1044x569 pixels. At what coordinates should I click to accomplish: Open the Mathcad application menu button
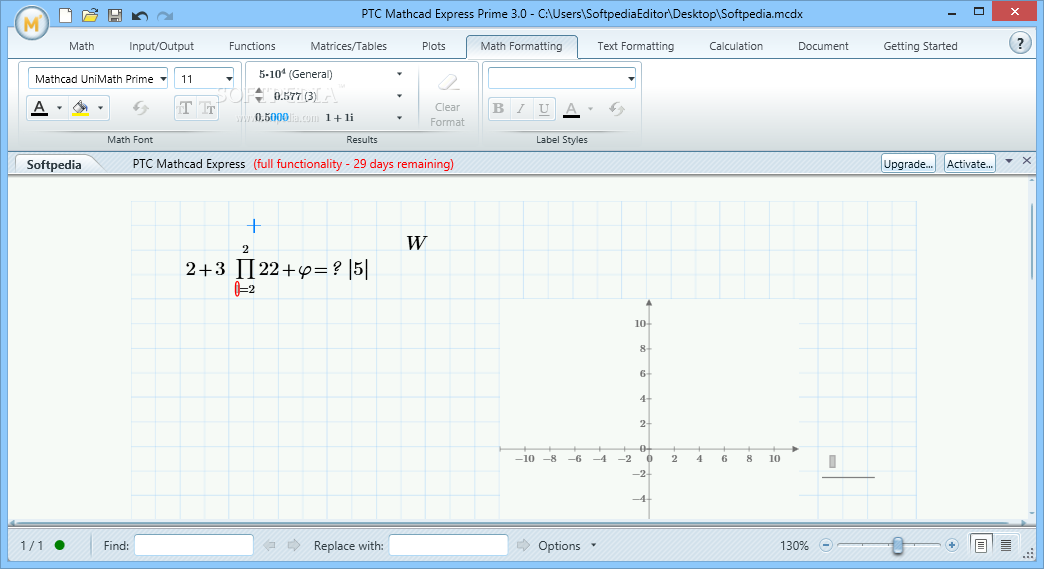click(x=31, y=23)
